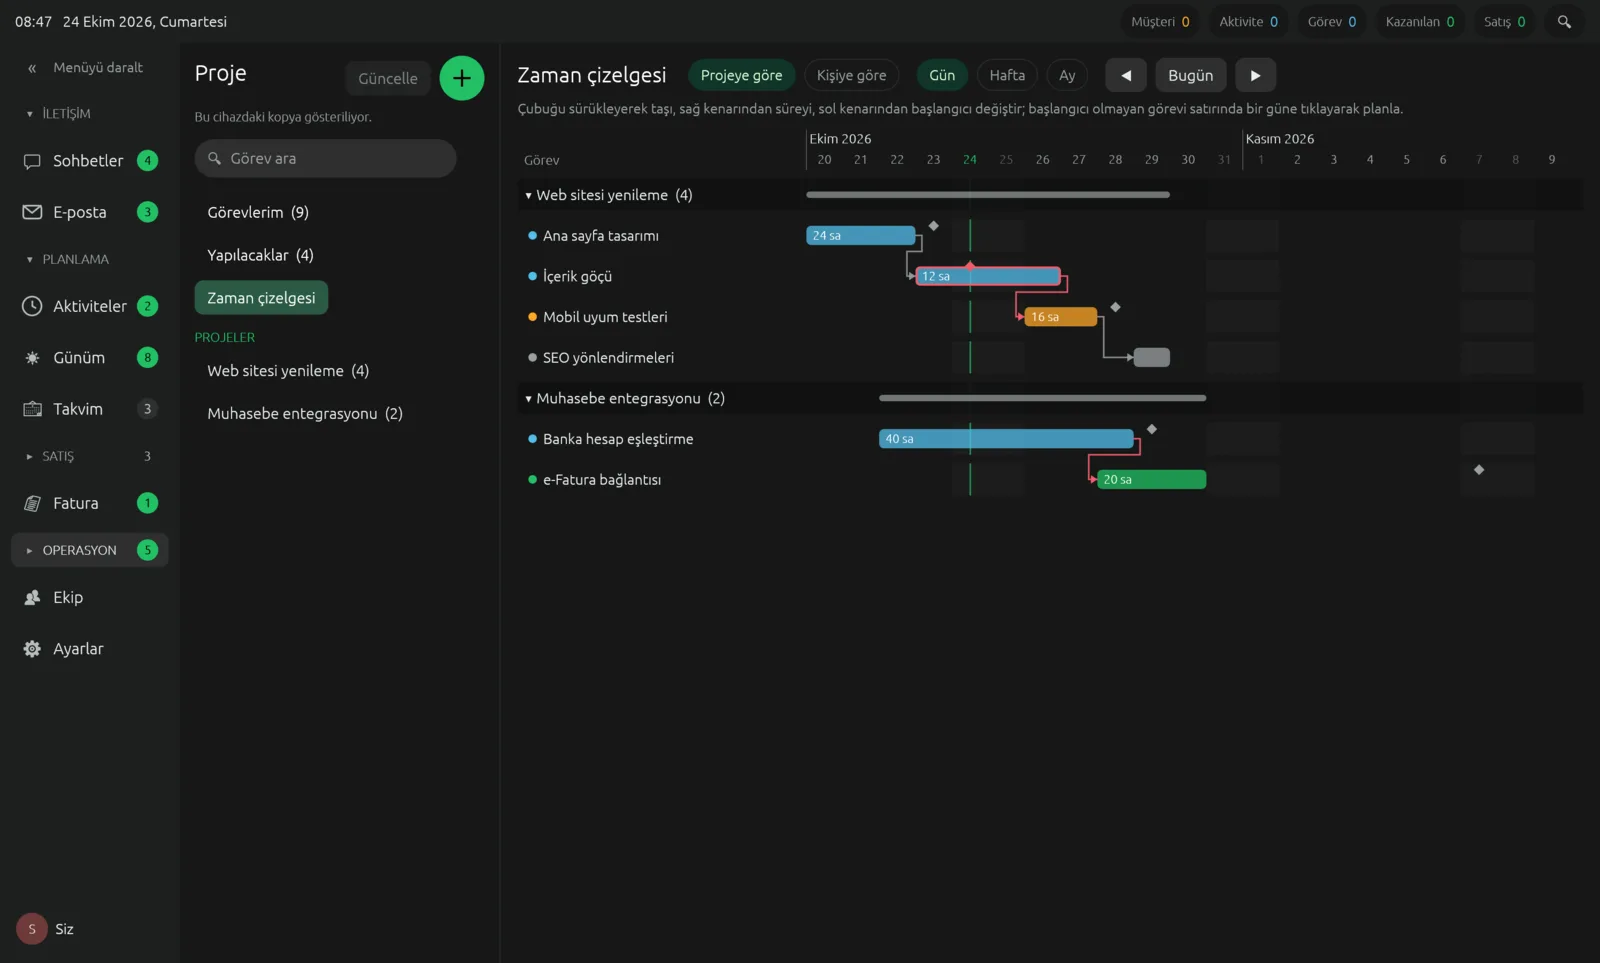Open Sohbetler chat icon in sidebar
Screen dimensions: 1600x963
point(32,161)
